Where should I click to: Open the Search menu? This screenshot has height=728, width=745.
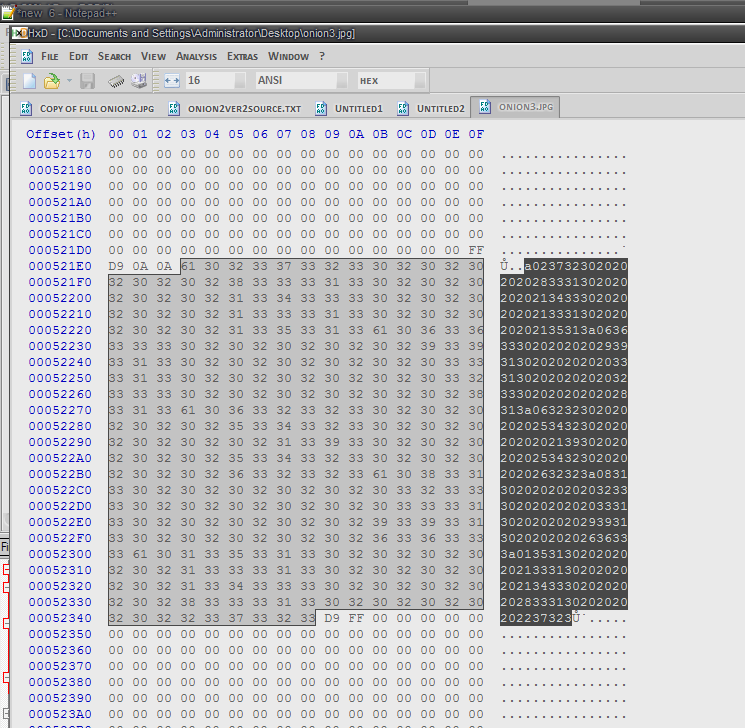pos(114,56)
